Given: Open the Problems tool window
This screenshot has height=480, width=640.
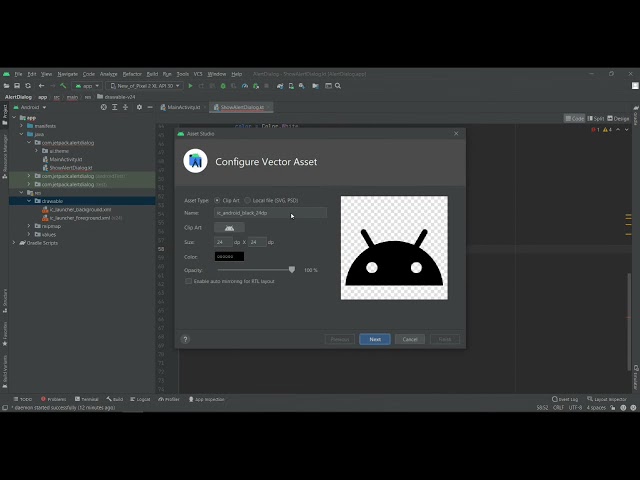Looking at the screenshot, I should click(53, 399).
